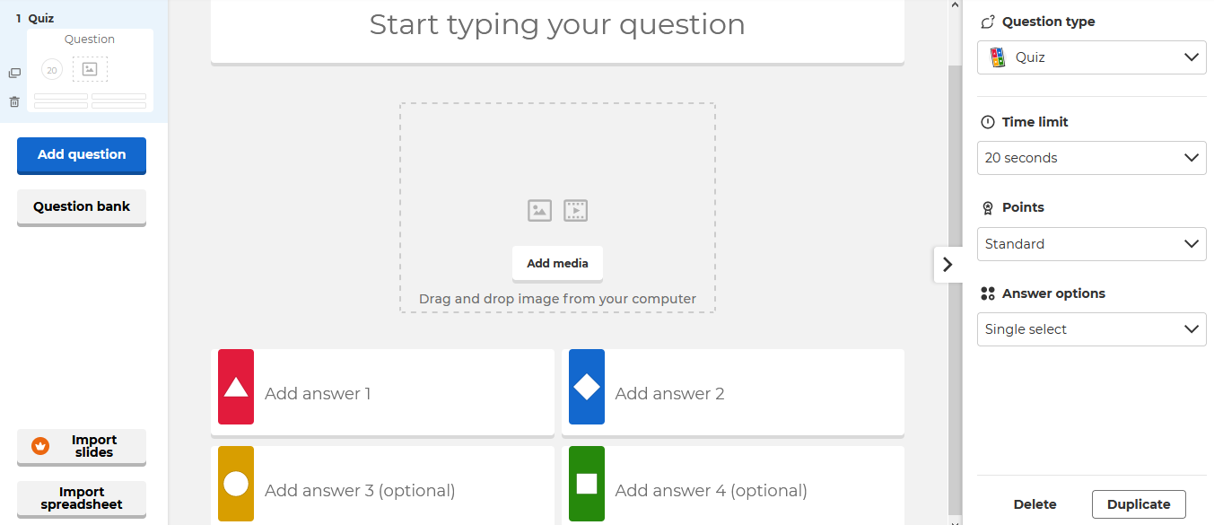Select the red triangle answer shape
The width and height of the screenshot is (1214, 525).
236,387
